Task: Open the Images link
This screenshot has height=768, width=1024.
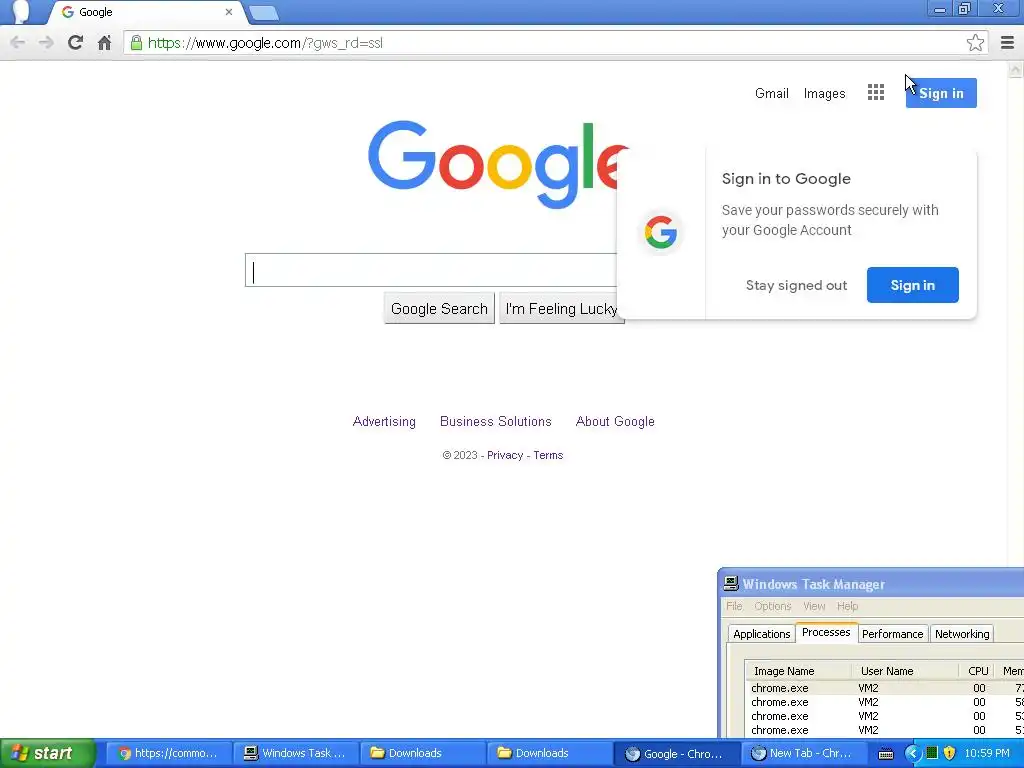Action: point(824,93)
